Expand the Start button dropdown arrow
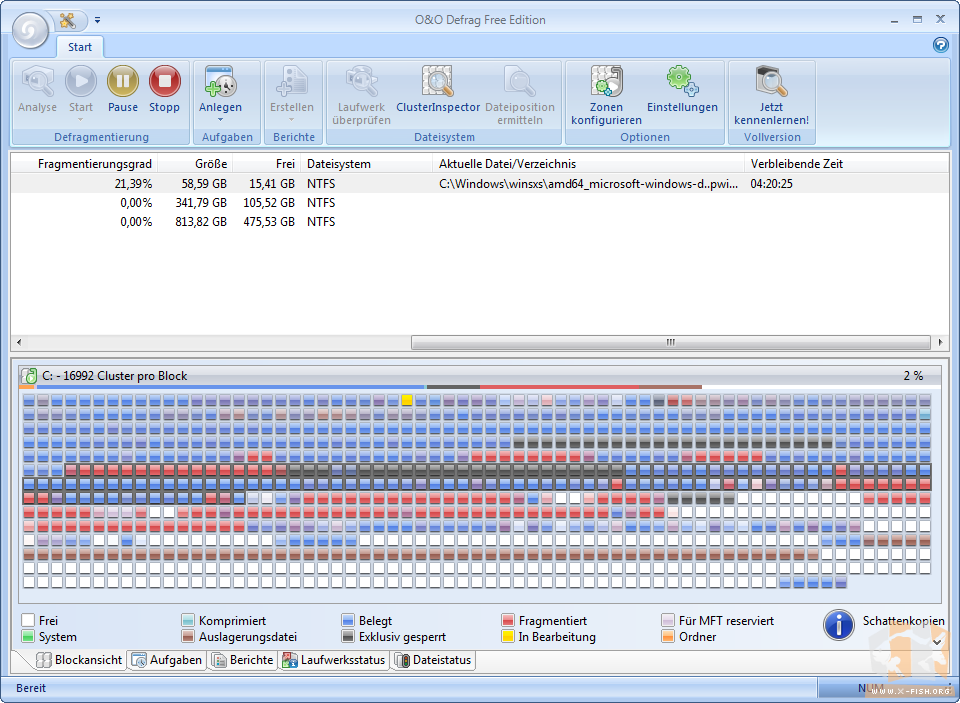The width and height of the screenshot is (960, 703). [x=81, y=119]
